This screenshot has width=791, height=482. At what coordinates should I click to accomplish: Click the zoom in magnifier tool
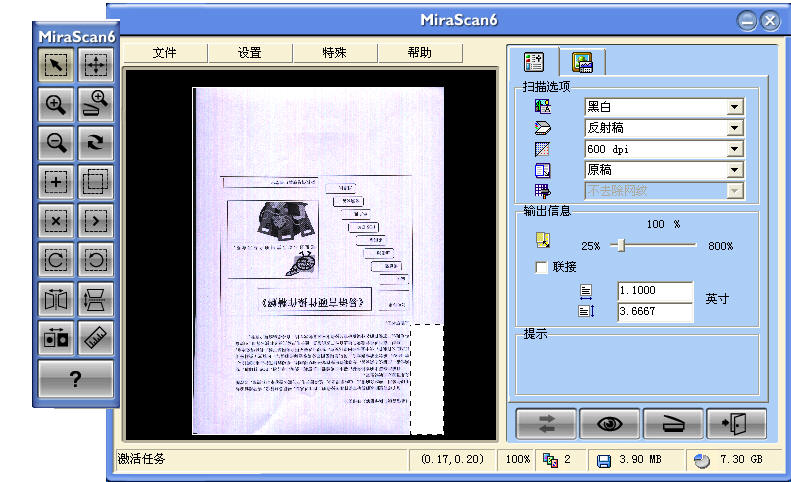(56, 104)
